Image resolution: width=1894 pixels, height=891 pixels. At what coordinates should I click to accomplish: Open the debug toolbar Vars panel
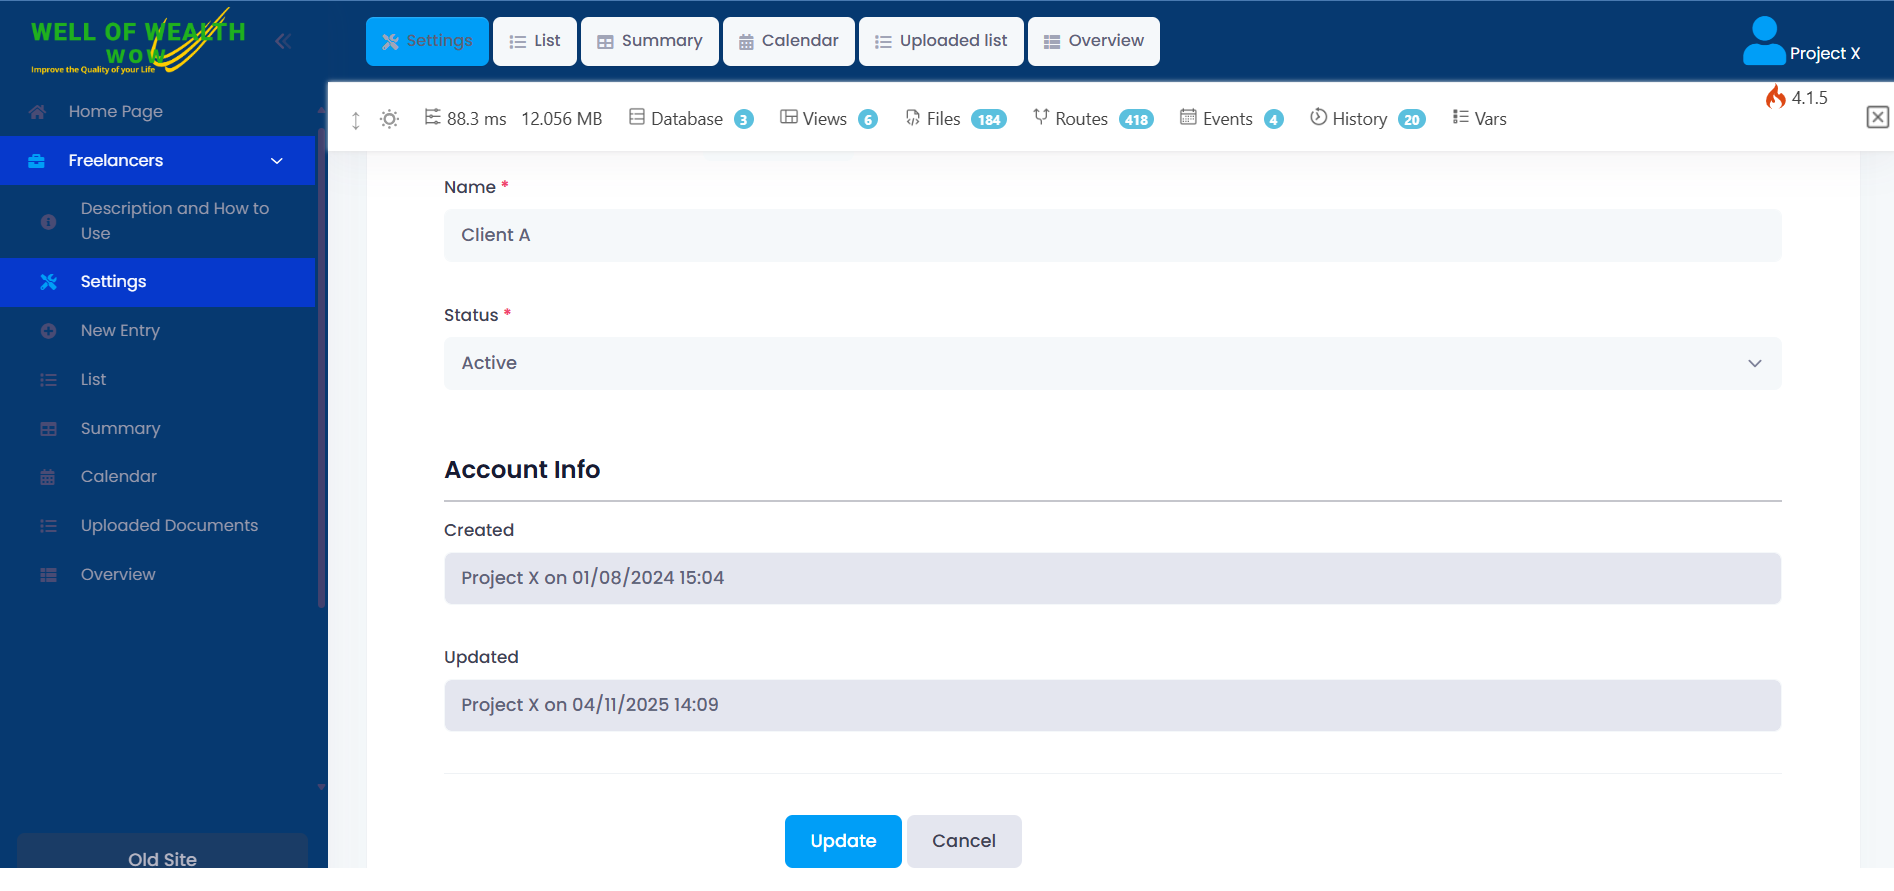point(1479,119)
